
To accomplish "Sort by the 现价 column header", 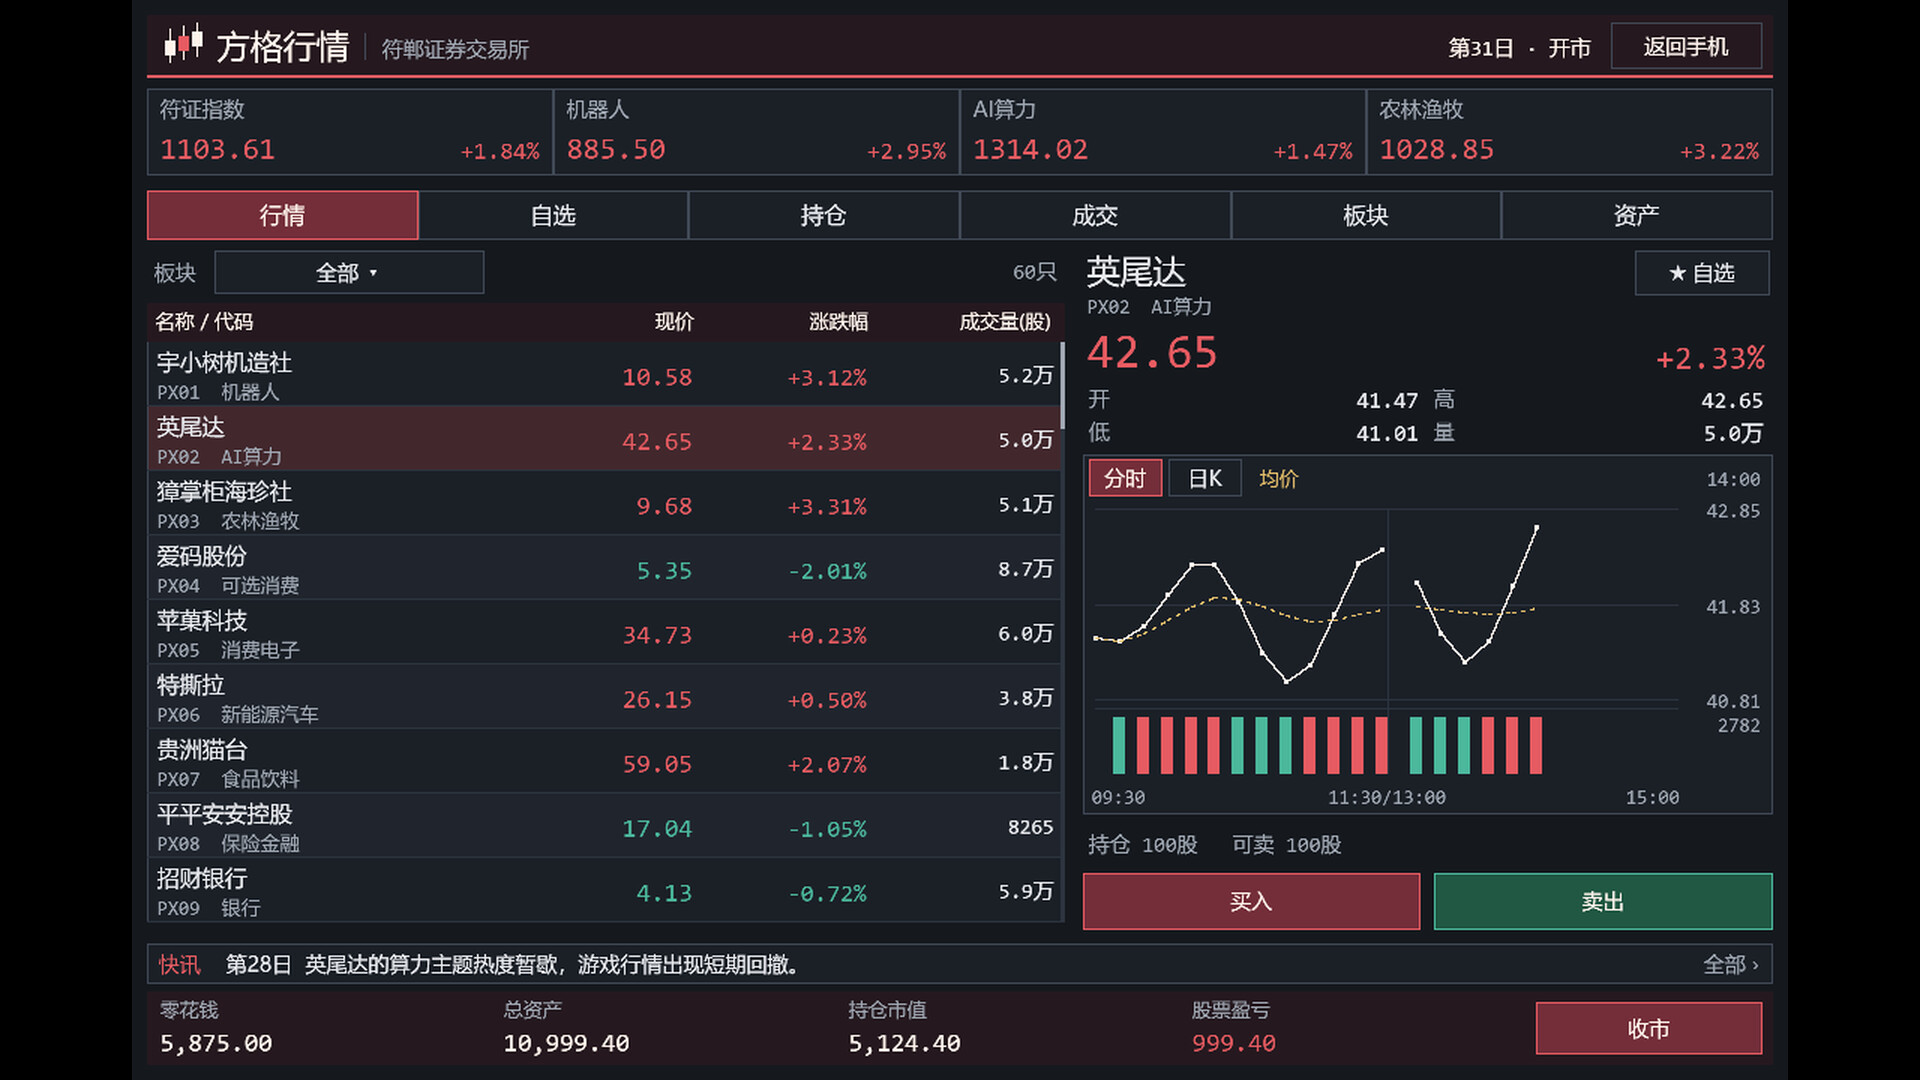I will coord(674,322).
